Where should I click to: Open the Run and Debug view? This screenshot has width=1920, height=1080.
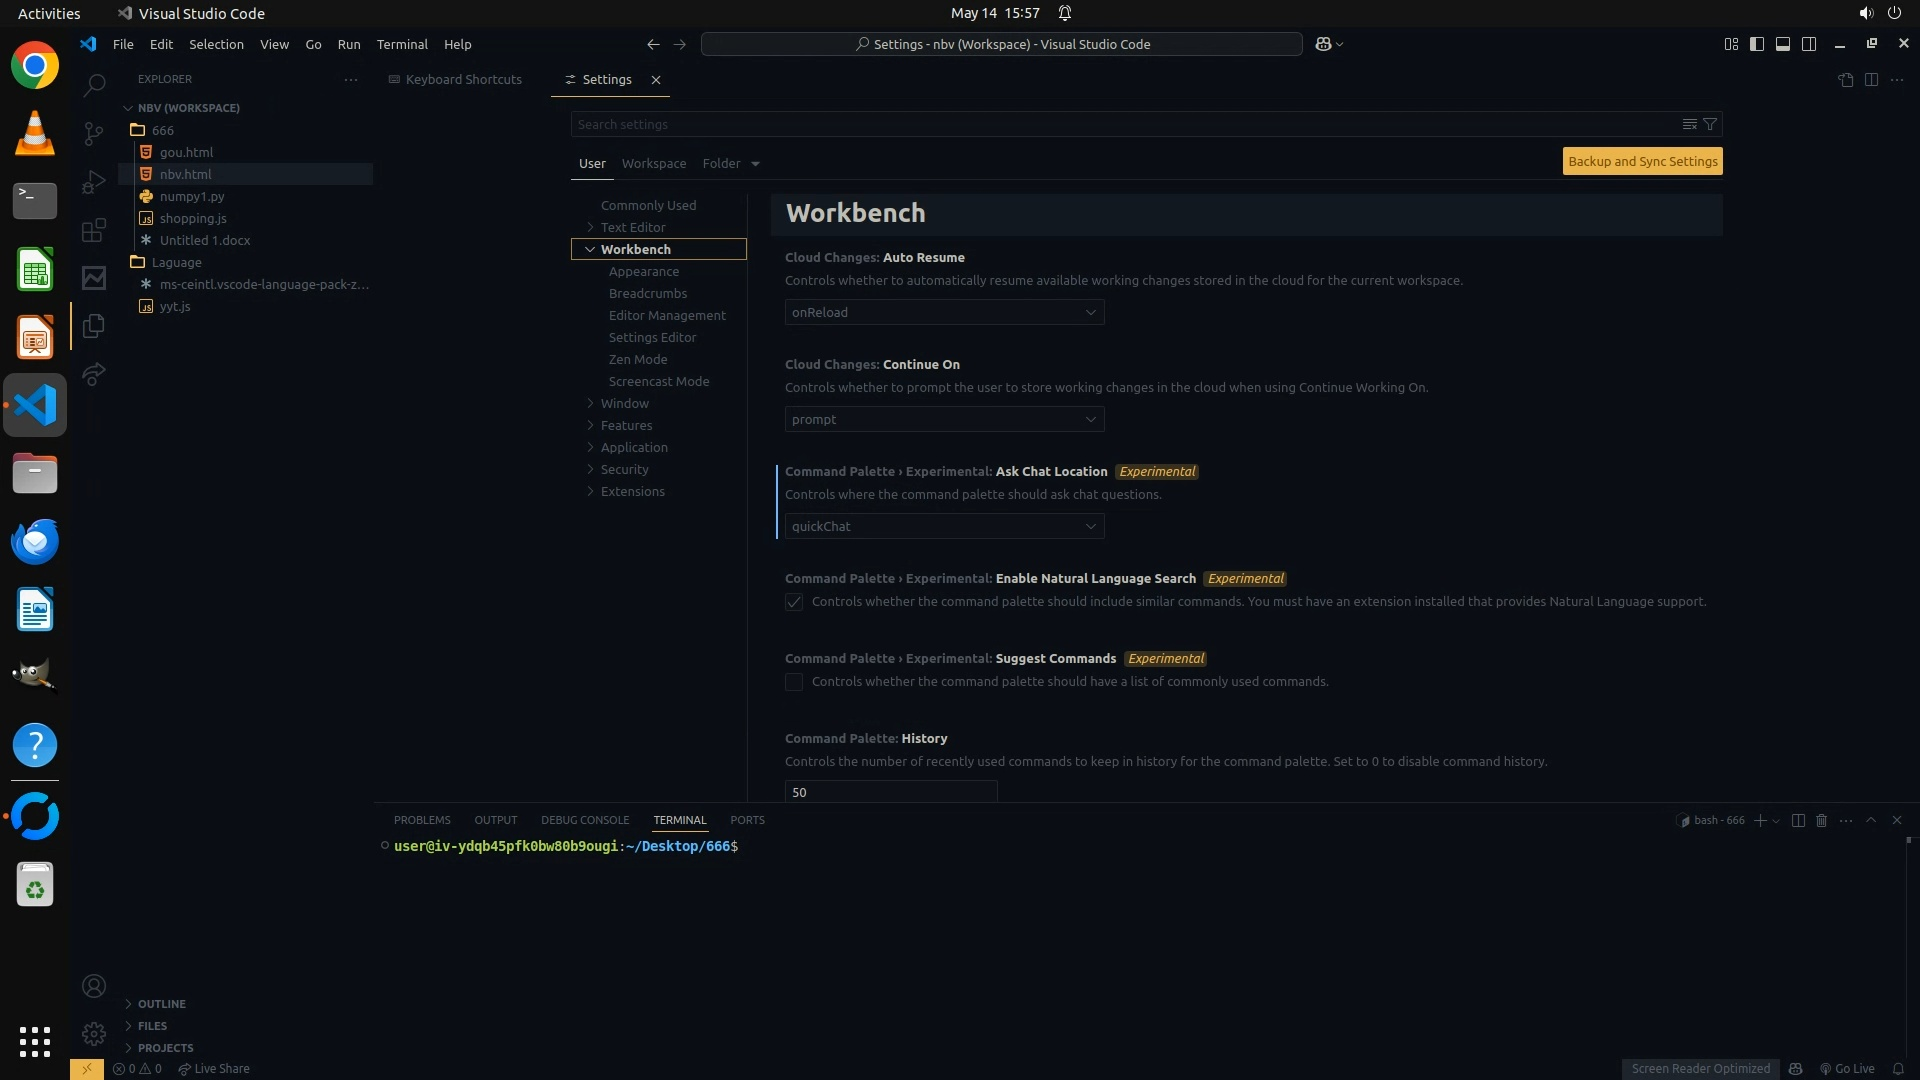tap(94, 182)
